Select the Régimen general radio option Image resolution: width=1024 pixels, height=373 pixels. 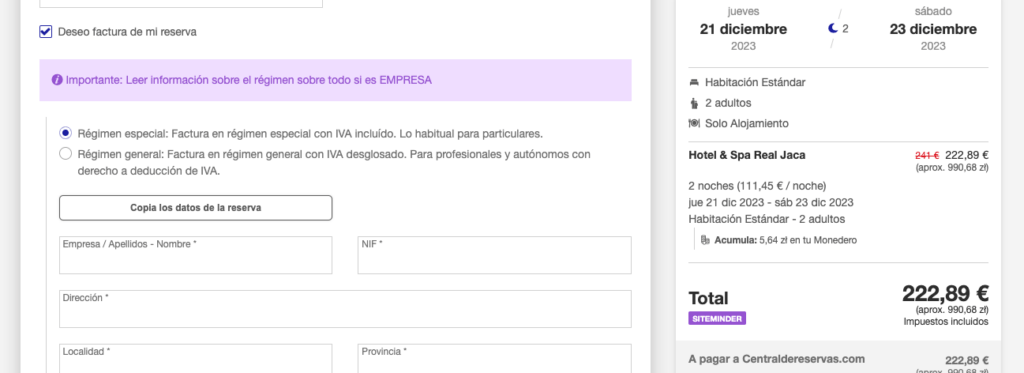[x=65, y=154]
